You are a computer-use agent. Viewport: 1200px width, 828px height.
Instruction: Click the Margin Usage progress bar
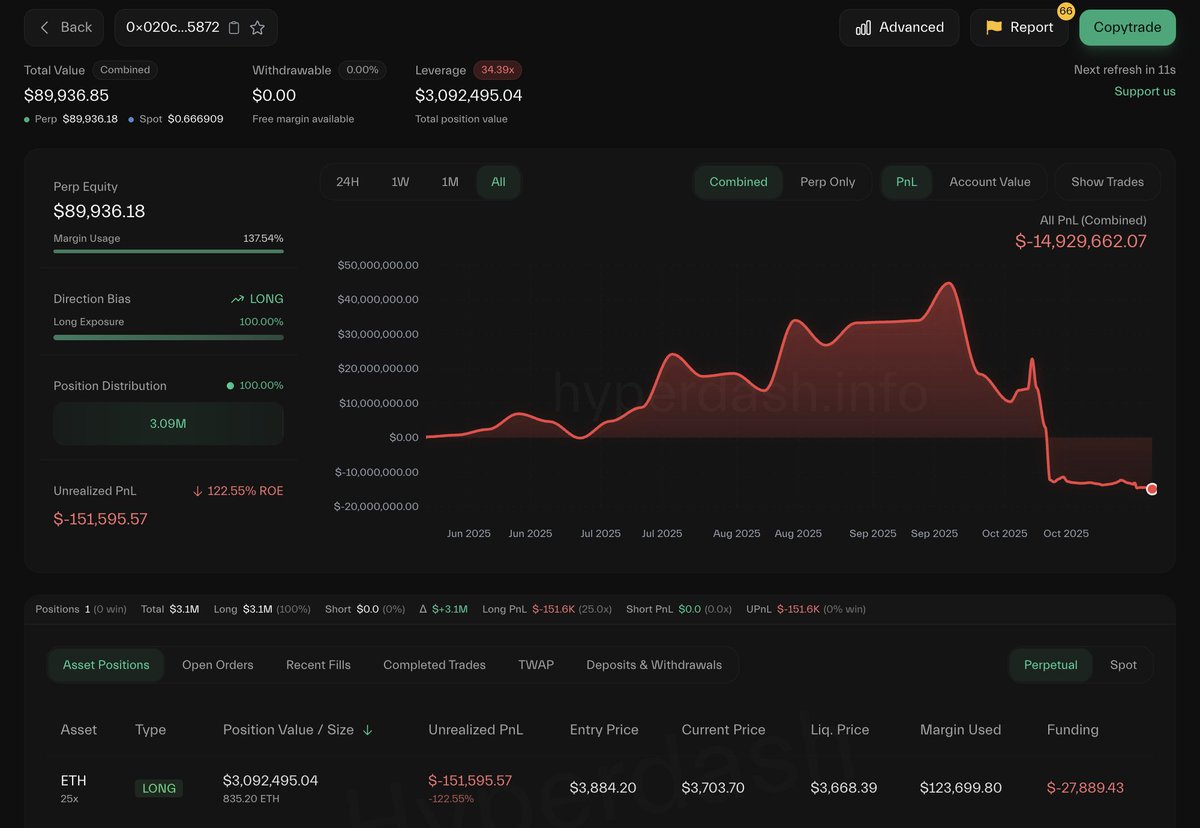pyautogui.click(x=168, y=251)
